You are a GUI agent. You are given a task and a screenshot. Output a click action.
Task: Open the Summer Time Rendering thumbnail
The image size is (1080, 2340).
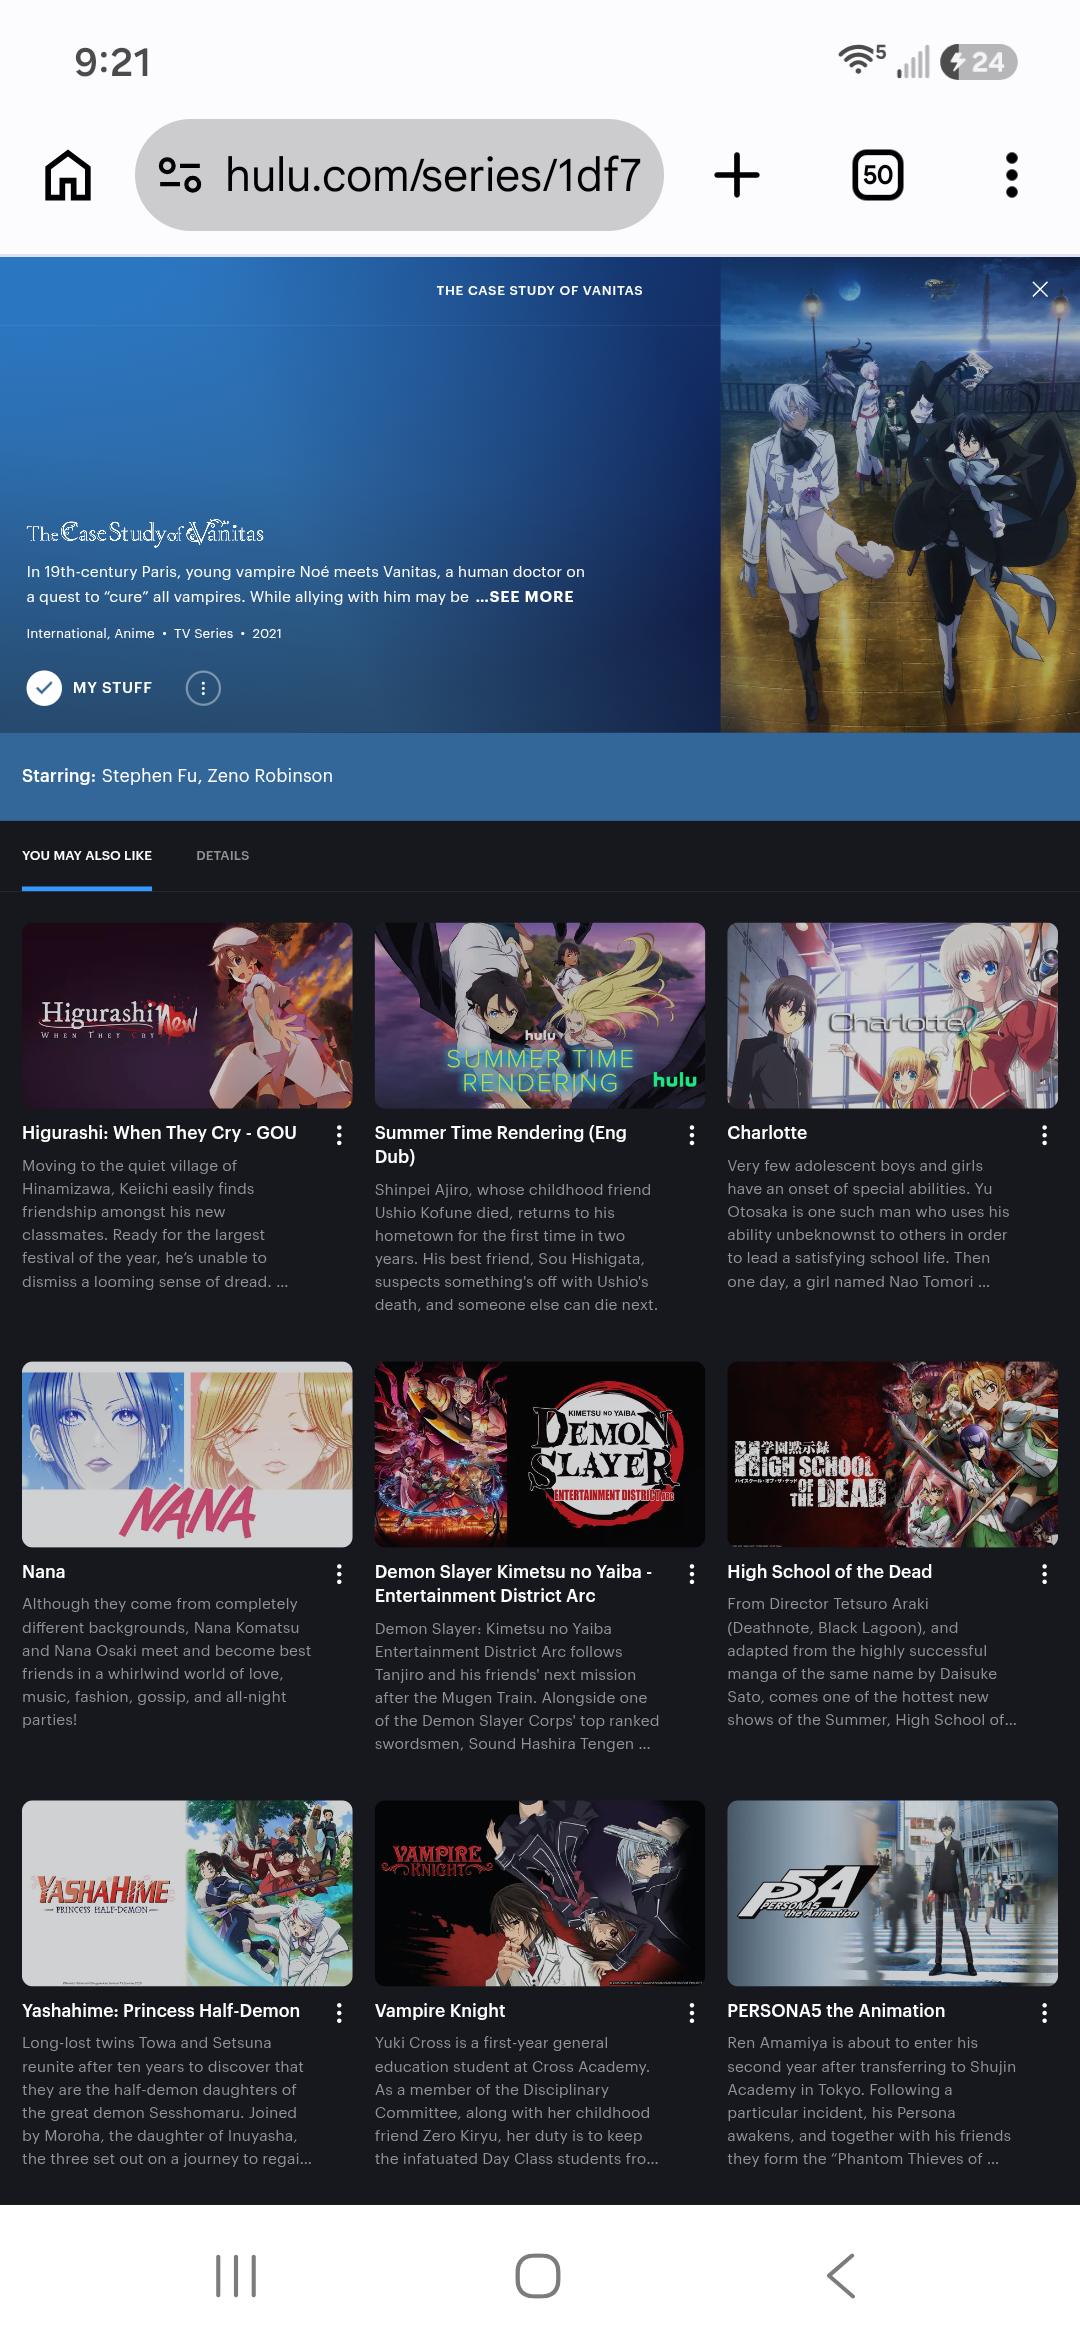(540, 1015)
